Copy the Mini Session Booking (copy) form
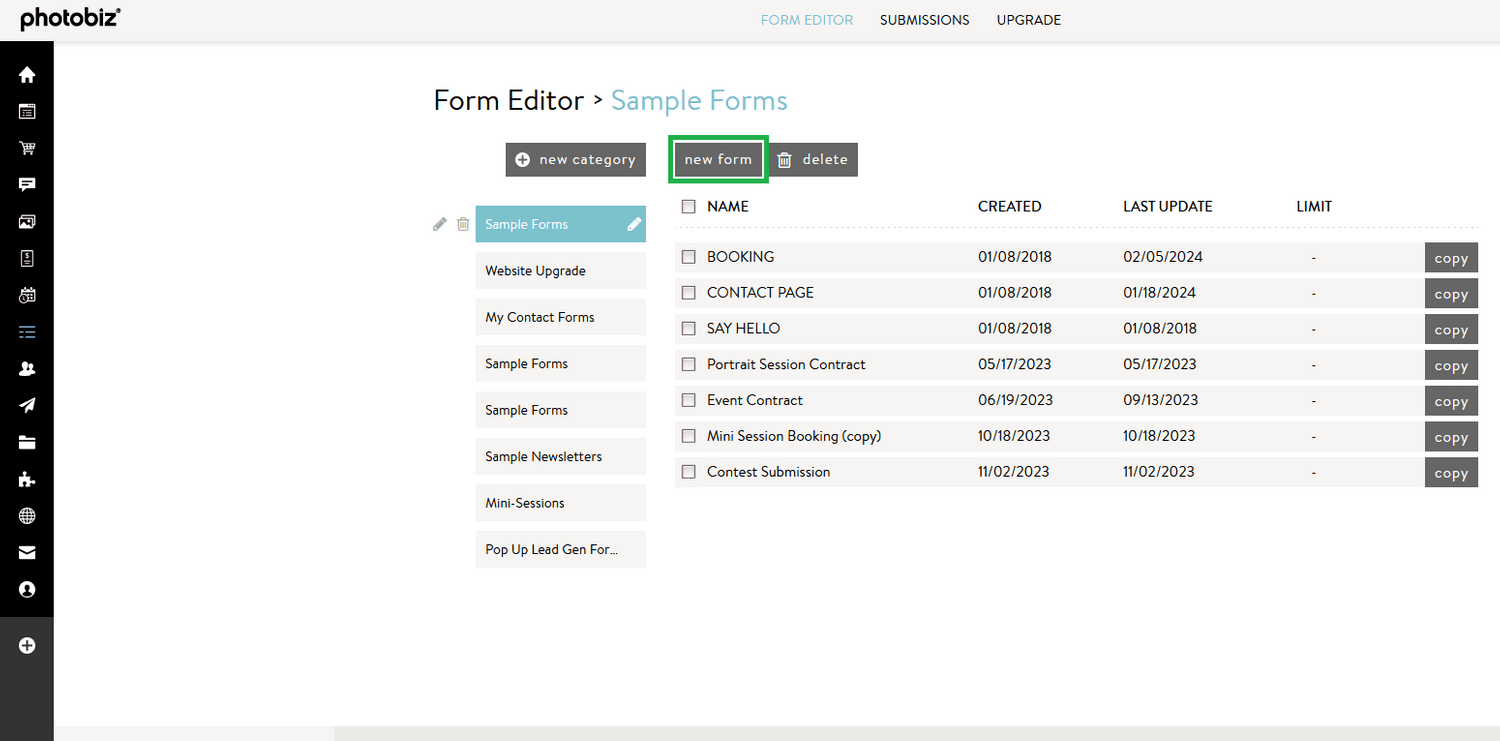The height and width of the screenshot is (741, 1500). tap(1451, 437)
